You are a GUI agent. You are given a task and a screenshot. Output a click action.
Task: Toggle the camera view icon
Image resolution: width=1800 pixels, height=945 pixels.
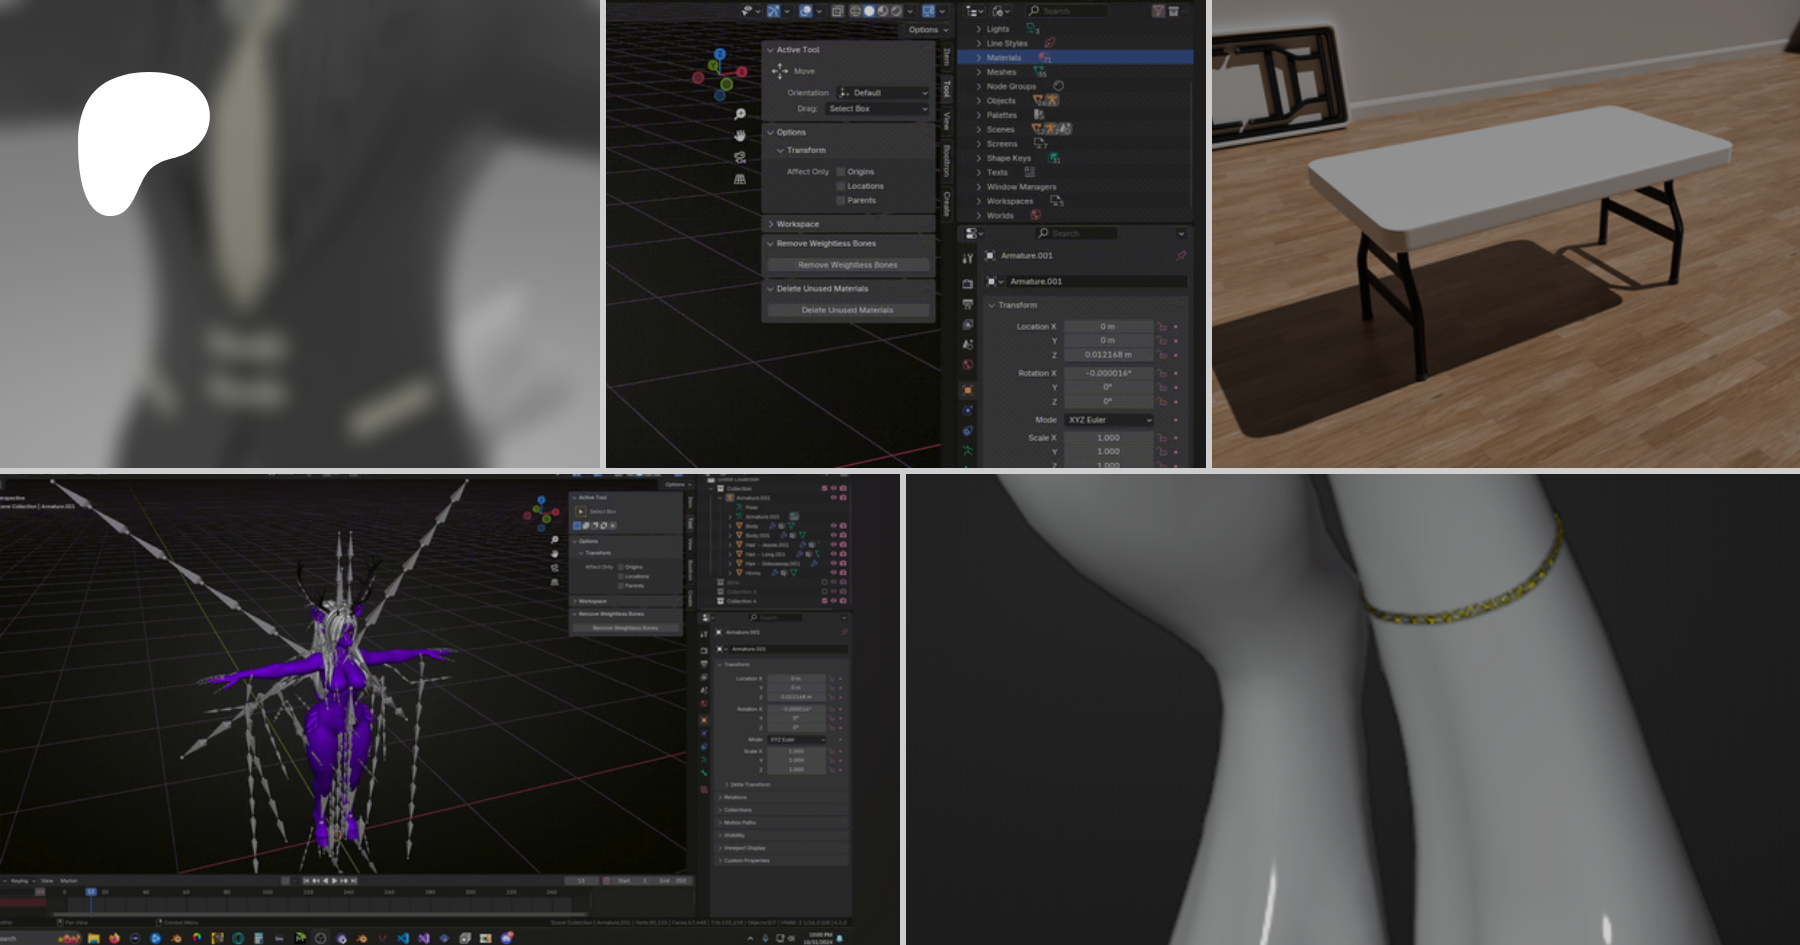740,157
